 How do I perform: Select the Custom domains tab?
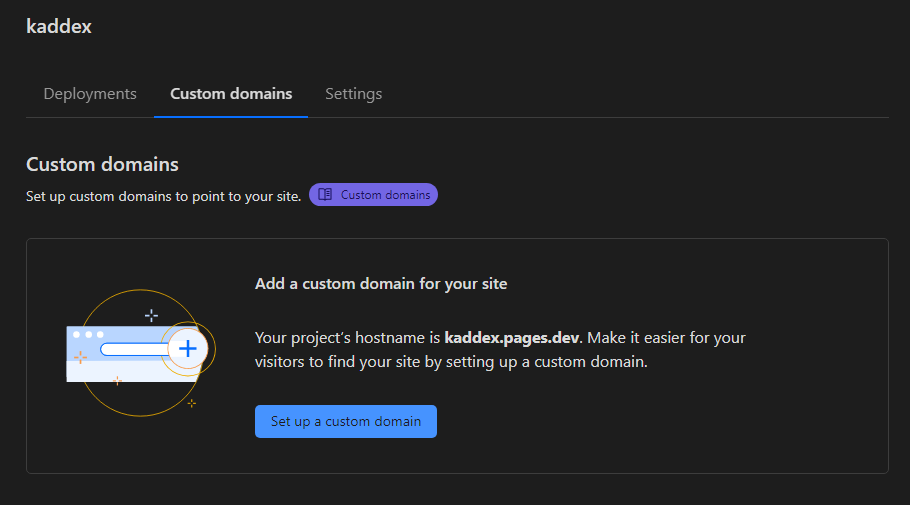tap(231, 94)
